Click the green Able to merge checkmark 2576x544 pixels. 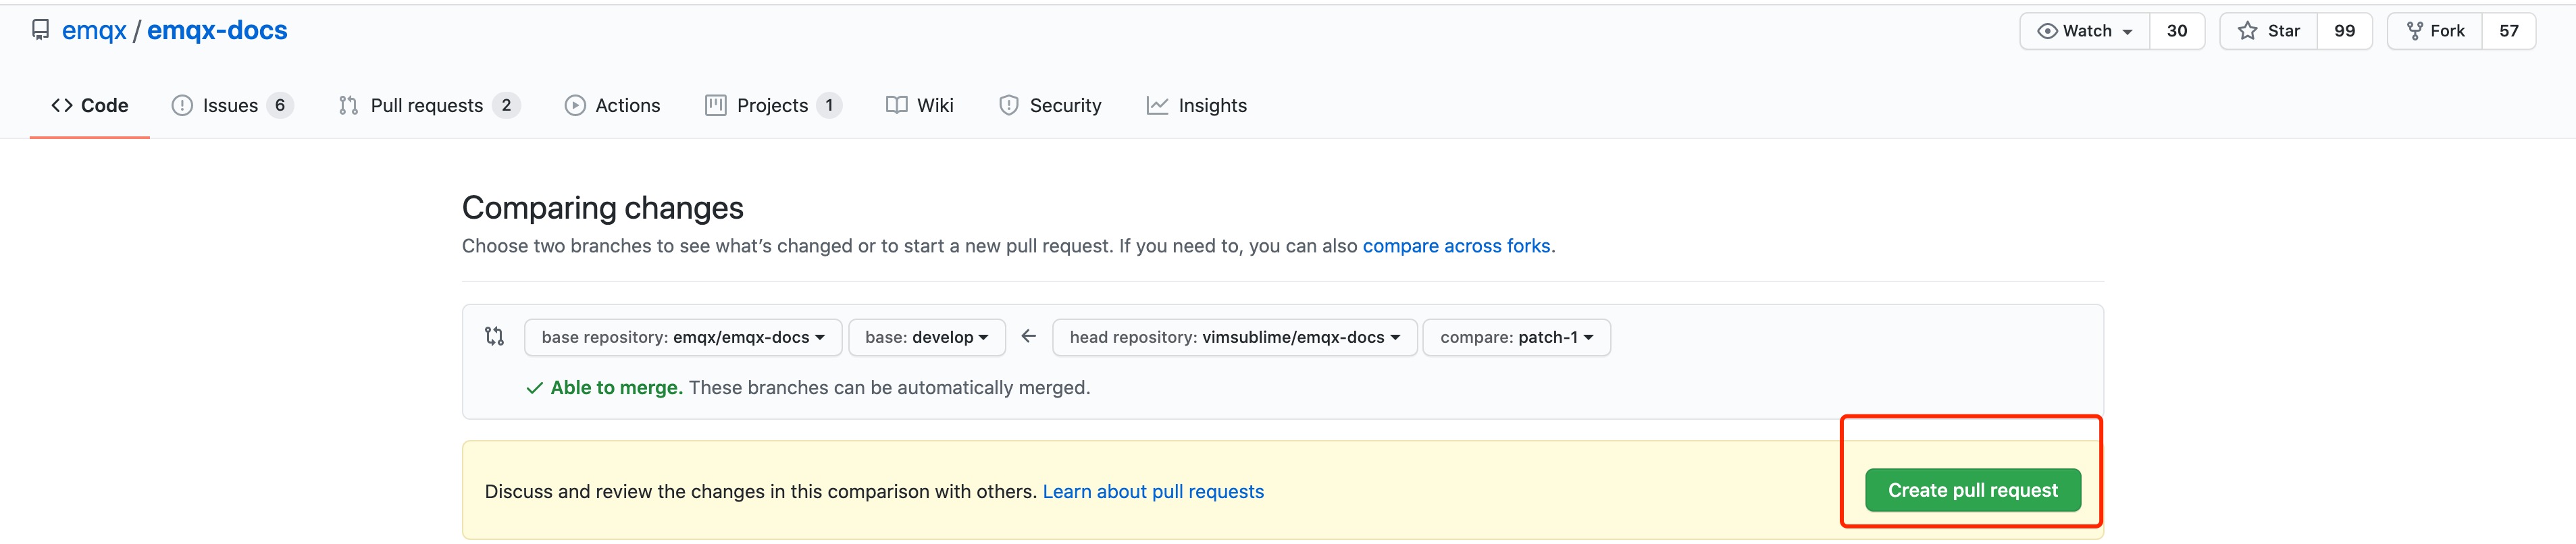click(x=535, y=388)
